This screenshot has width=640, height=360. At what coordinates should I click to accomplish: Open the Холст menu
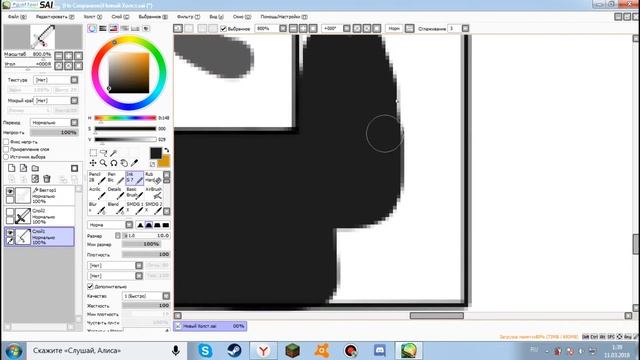(x=93, y=17)
